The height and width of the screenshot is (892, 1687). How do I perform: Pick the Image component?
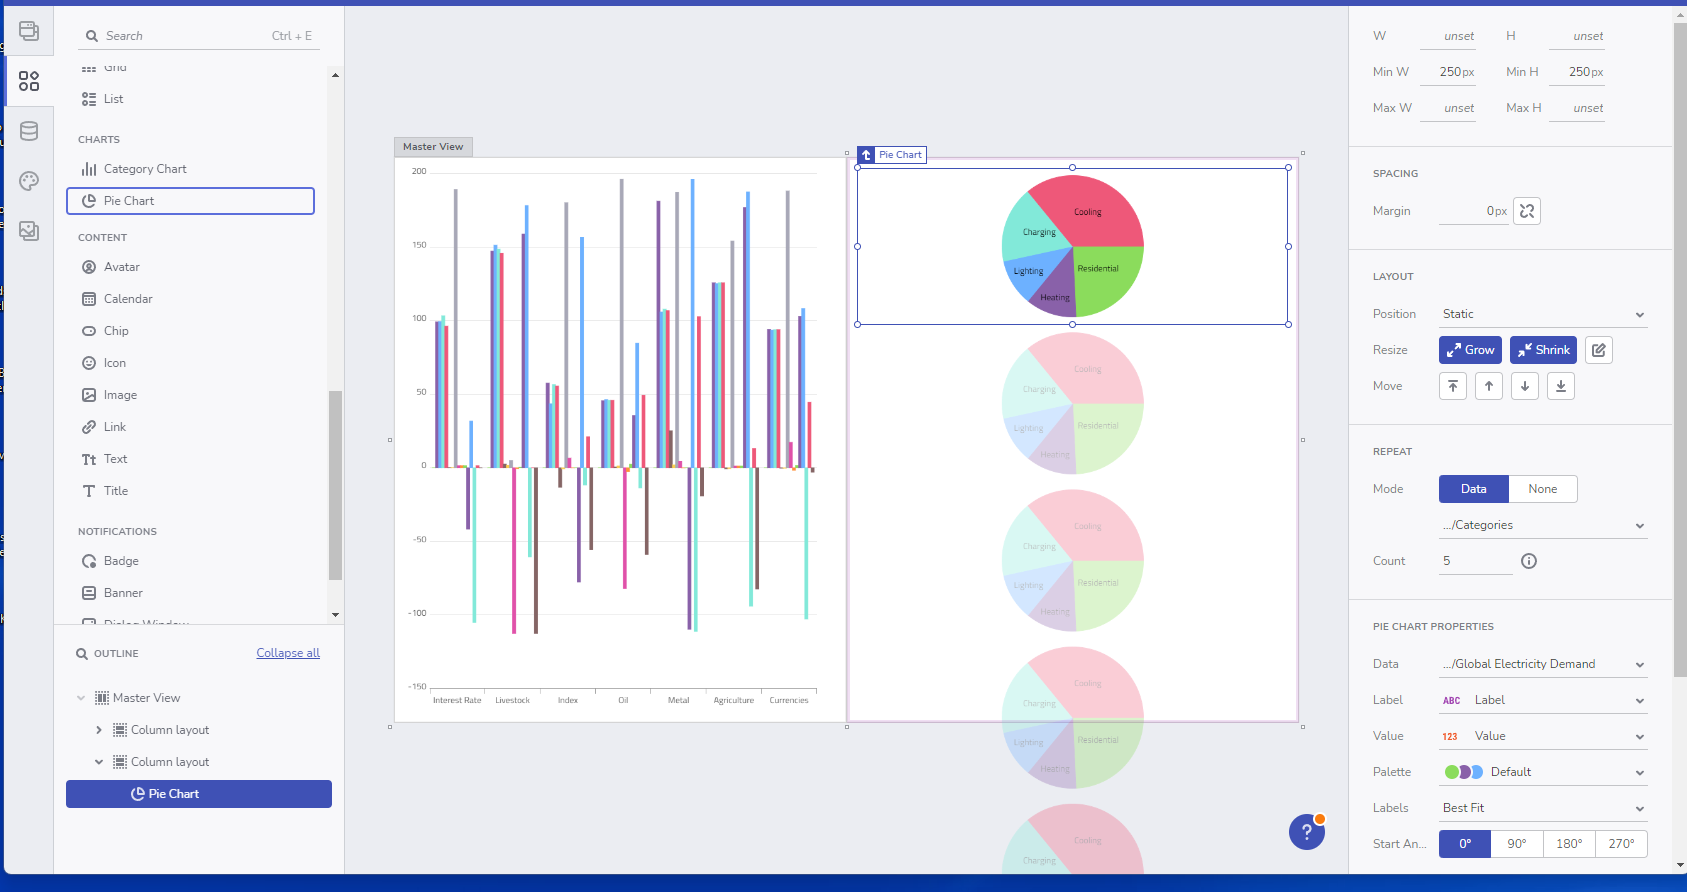(190, 395)
